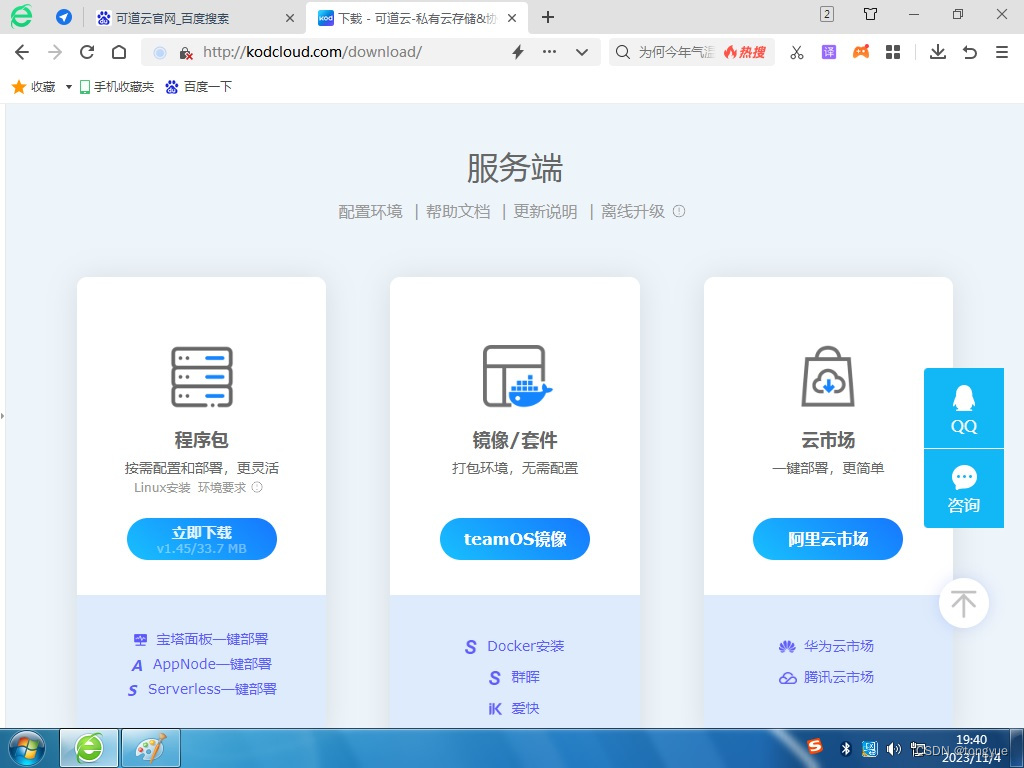
Task: Click the 帮助文档 menu link
Action: (457, 211)
